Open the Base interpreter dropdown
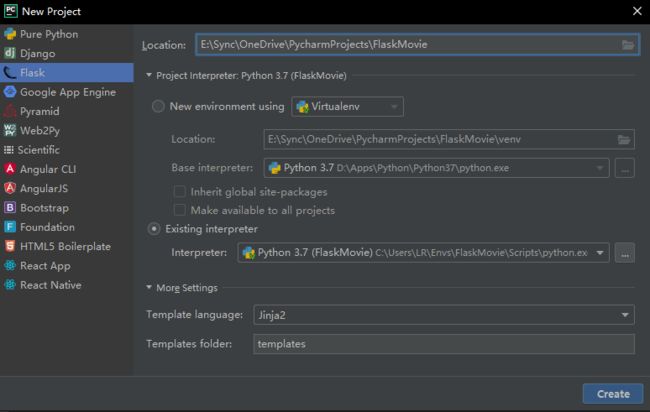The image size is (650, 412). pyautogui.click(x=436, y=168)
